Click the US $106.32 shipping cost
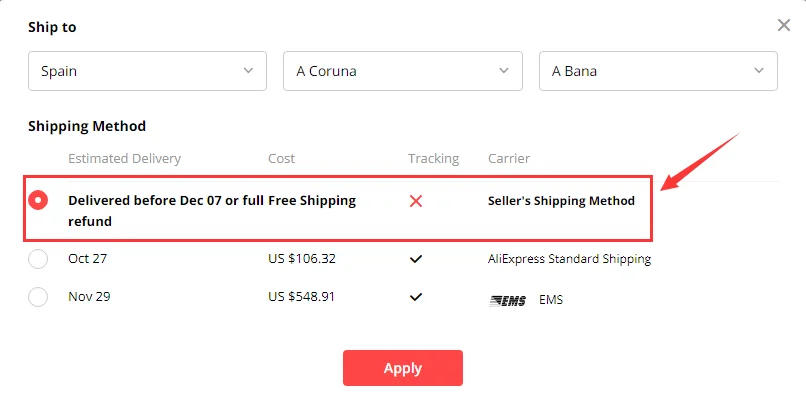The image size is (806, 412). 302,259
